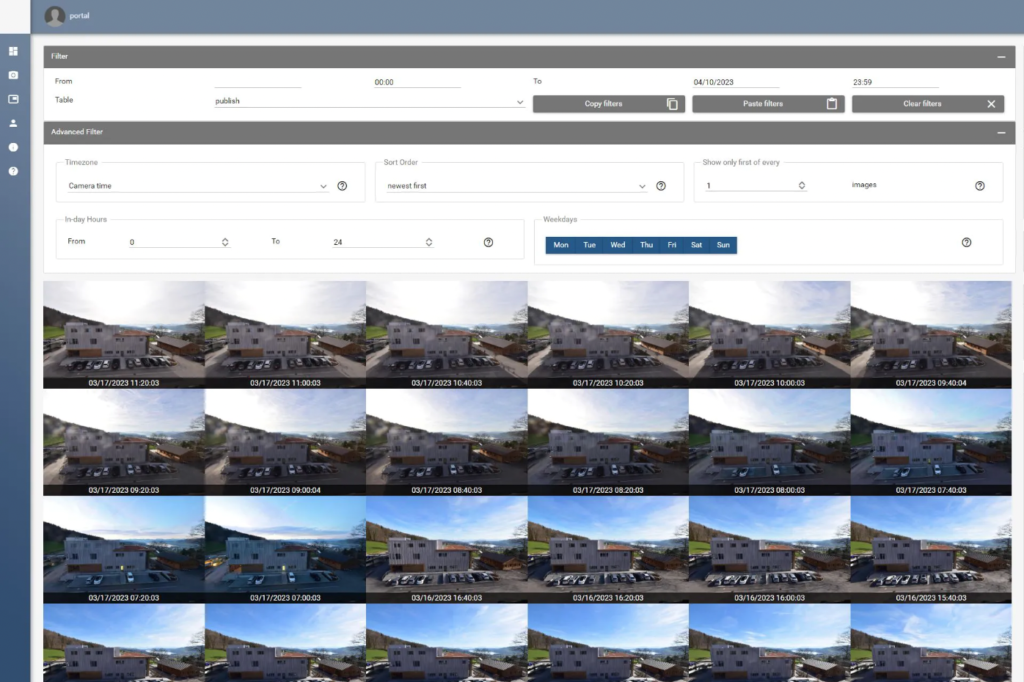Click the Clear filters button
Image resolution: width=1024 pixels, height=682 pixels.
click(x=927, y=104)
